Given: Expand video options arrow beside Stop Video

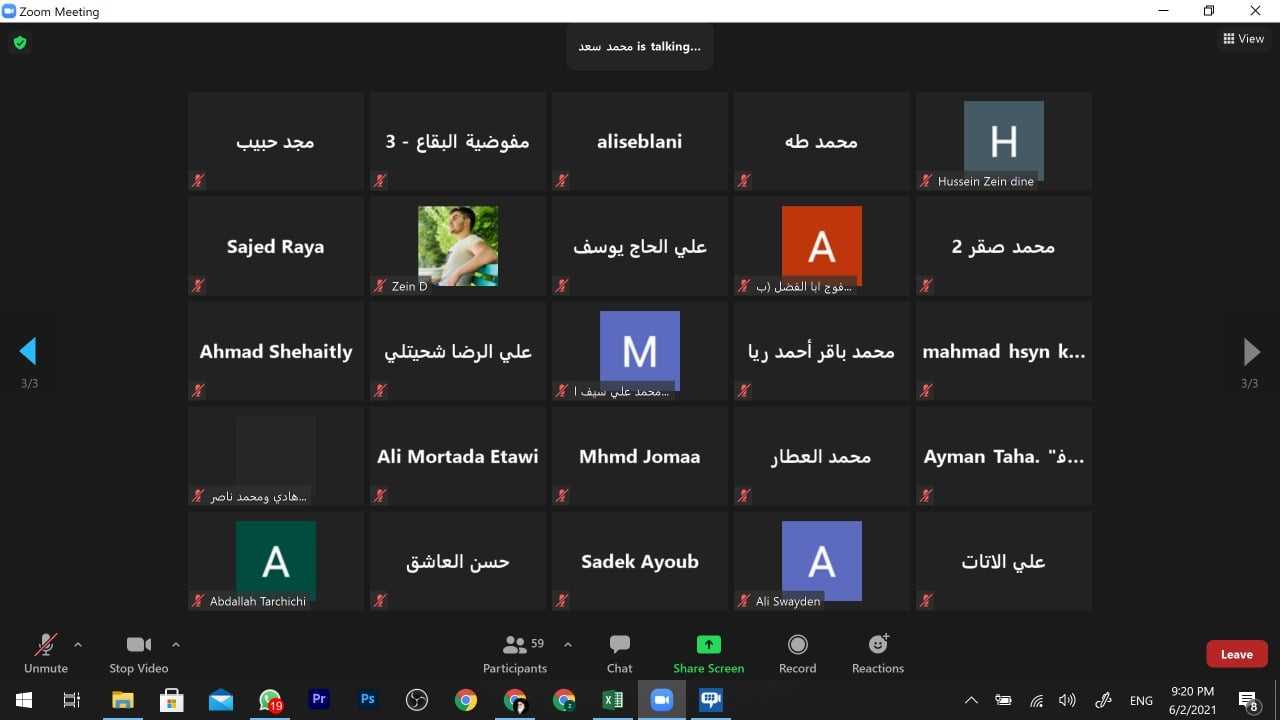Looking at the screenshot, I should 176,645.
